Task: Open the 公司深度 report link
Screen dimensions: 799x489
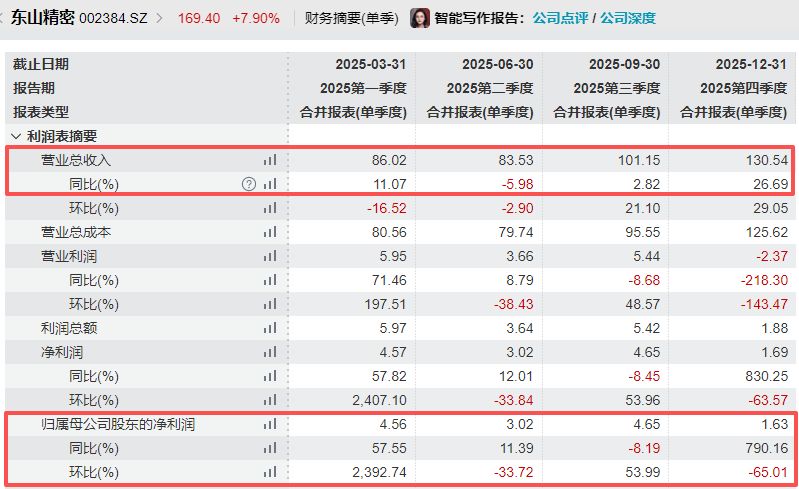Action: (627, 18)
